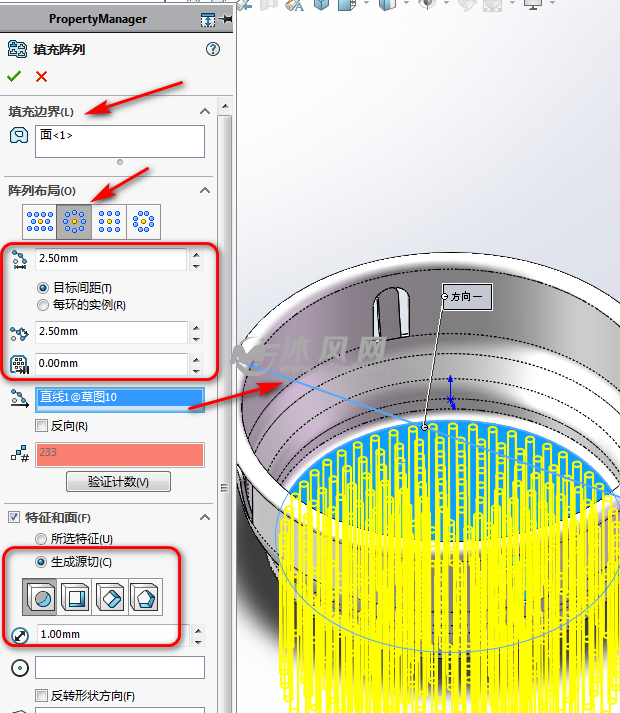Choose the polygon seed cut shape
Viewport: 620px width, 713px height.
coord(145,597)
